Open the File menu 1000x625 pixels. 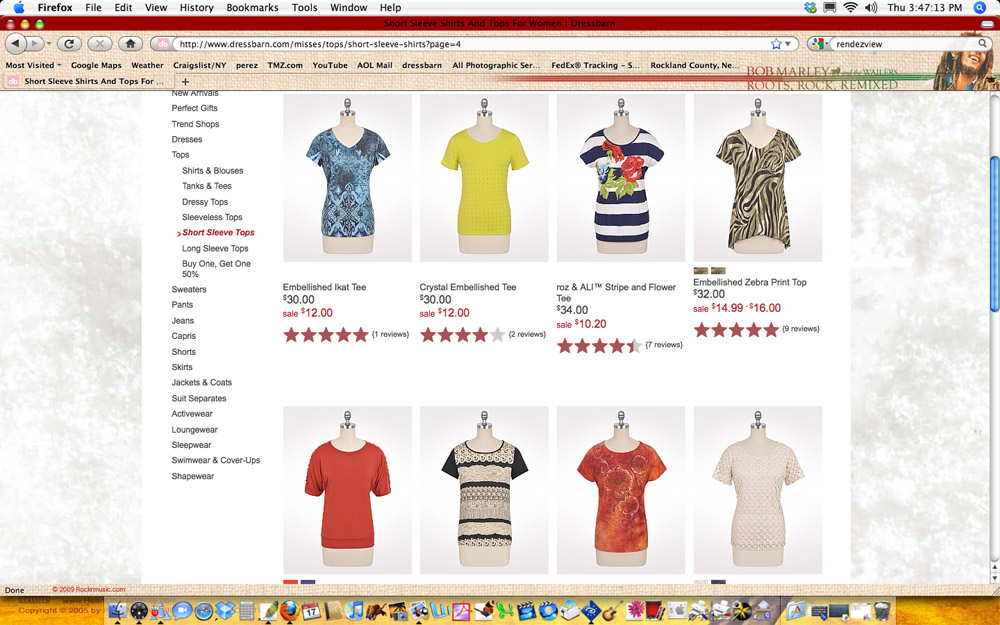point(93,8)
